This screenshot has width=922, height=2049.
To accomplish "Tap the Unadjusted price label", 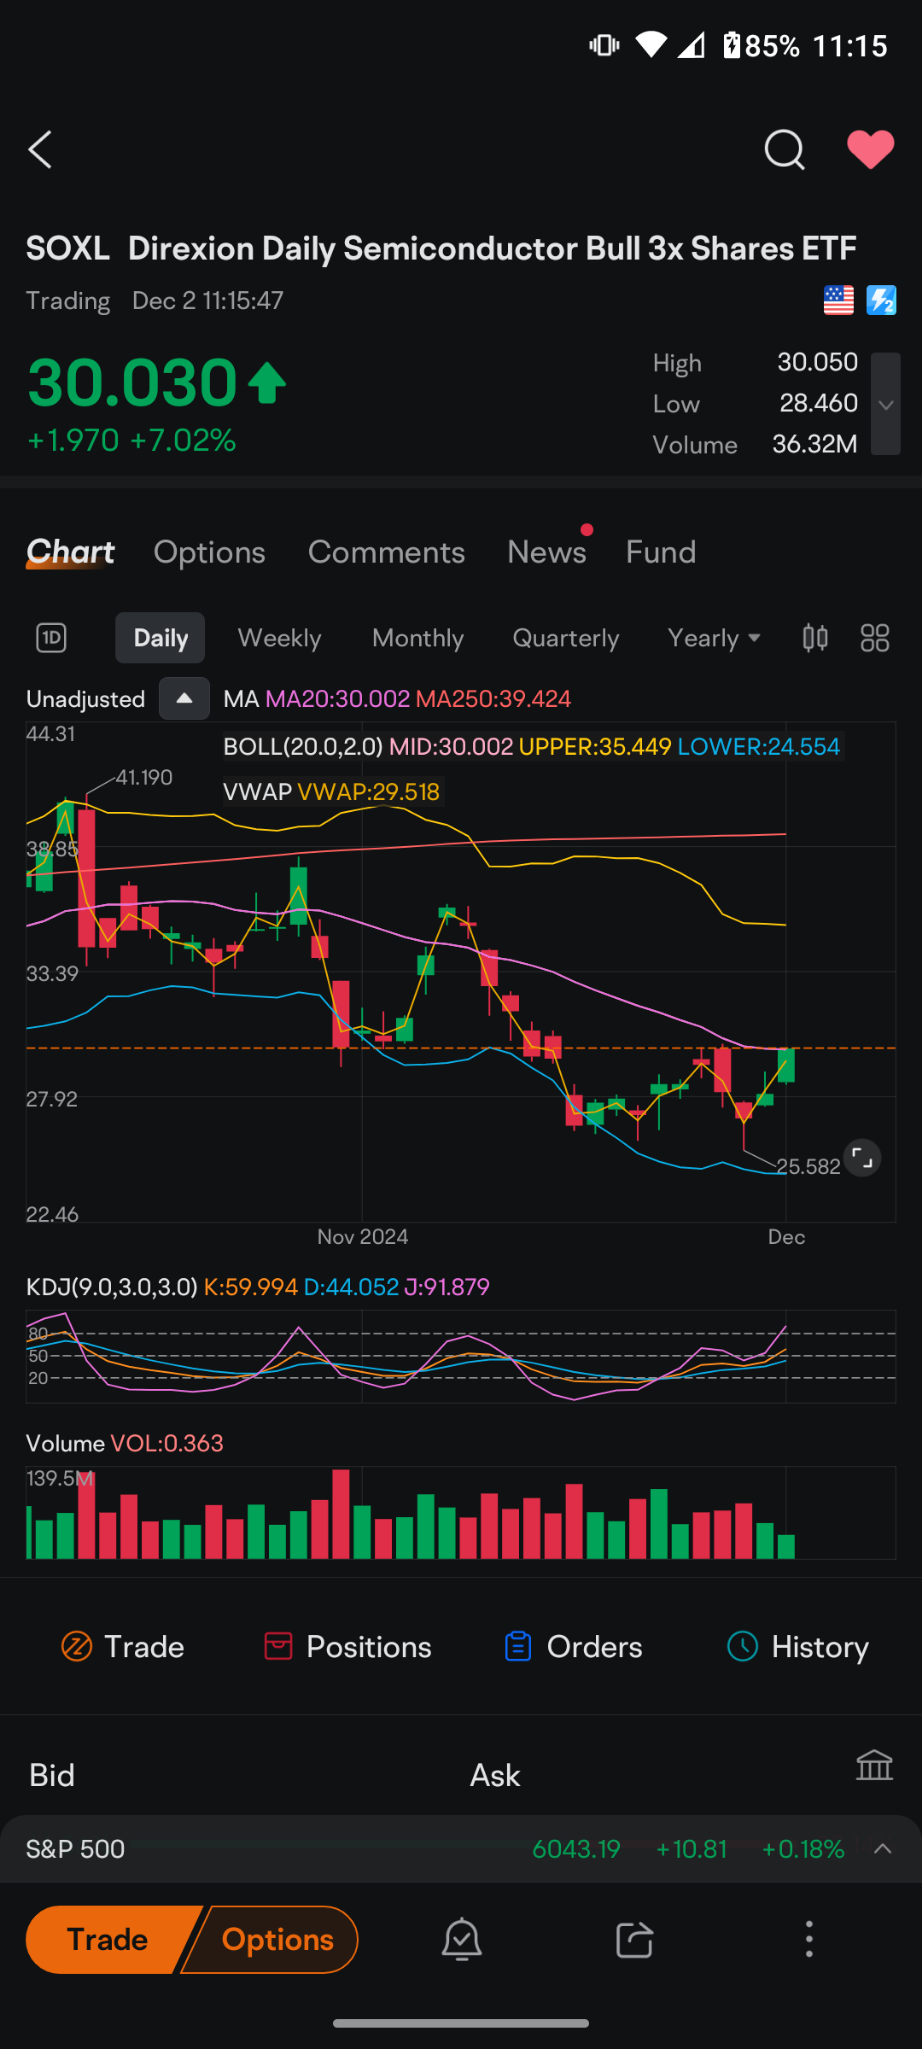I will (x=85, y=699).
